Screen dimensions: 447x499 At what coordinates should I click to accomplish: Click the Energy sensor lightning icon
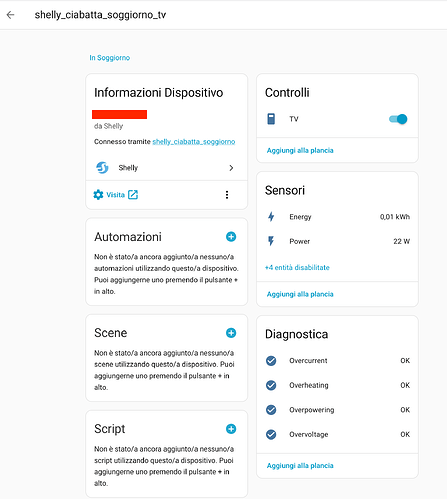[x=271, y=217]
